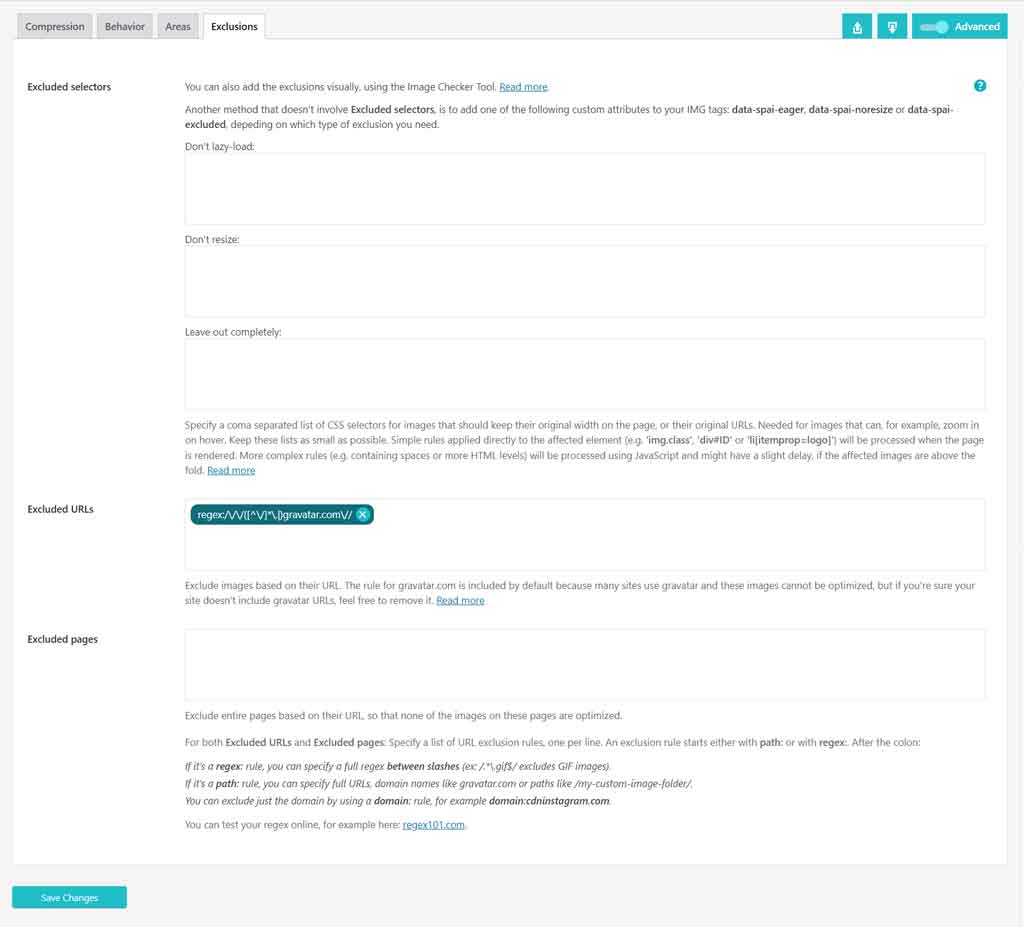Open the help question mark icon
The width and height of the screenshot is (1024, 927).
click(980, 86)
